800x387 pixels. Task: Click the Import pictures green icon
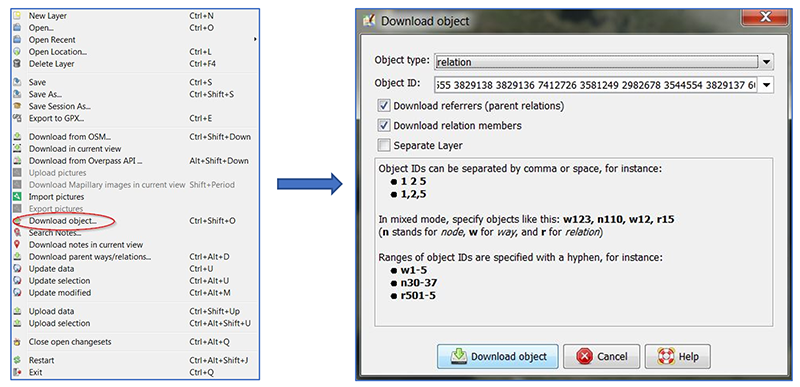point(17,197)
